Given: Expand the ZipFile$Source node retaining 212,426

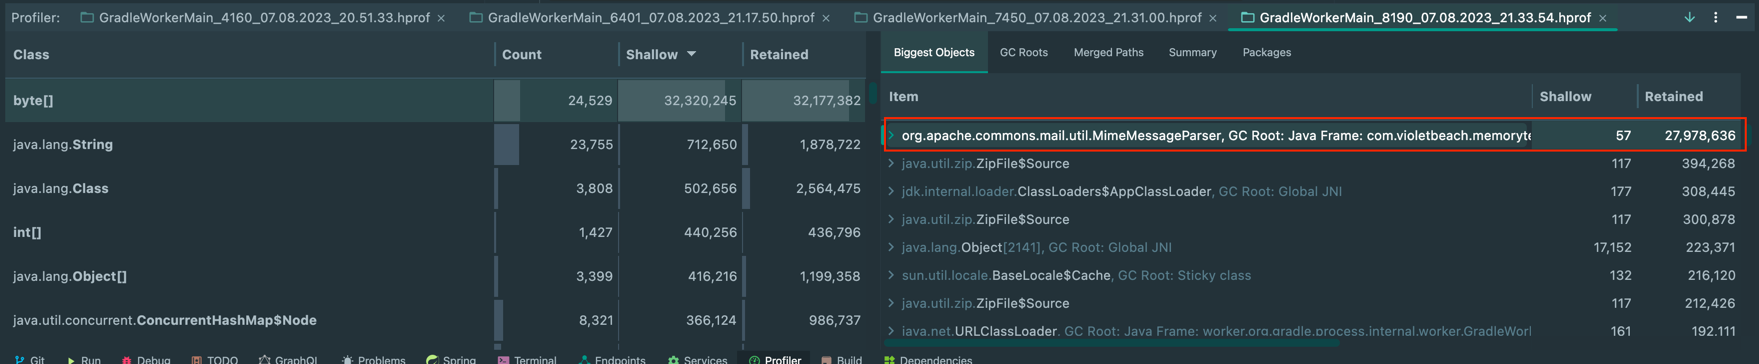Looking at the screenshot, I should tap(891, 303).
